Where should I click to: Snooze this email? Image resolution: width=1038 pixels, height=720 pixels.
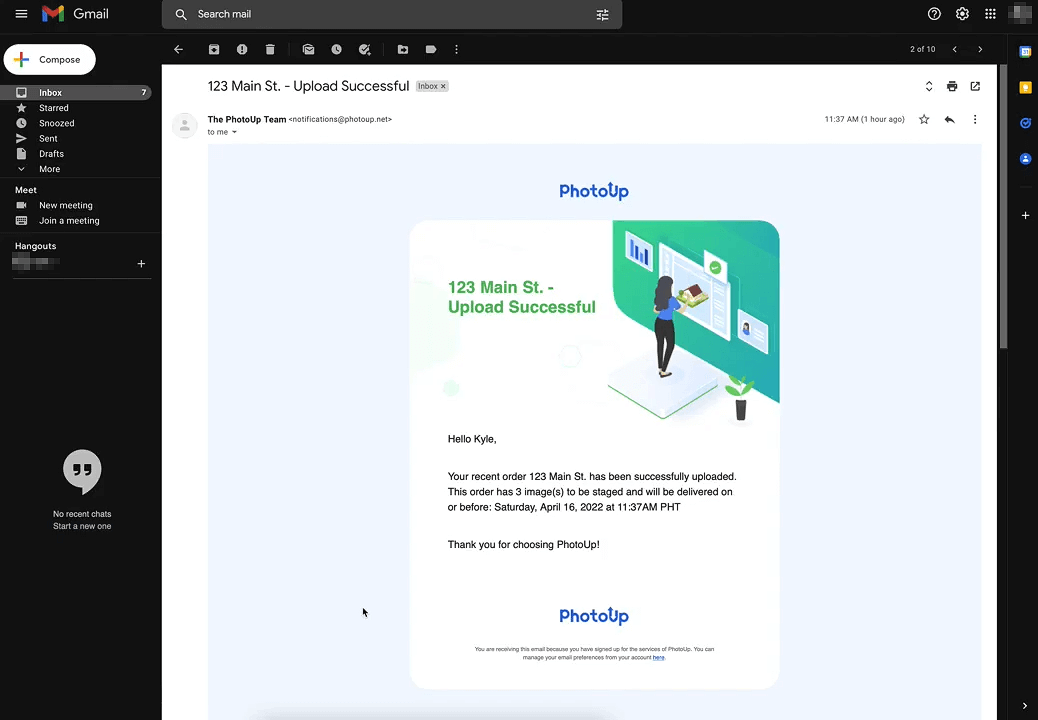pos(336,50)
